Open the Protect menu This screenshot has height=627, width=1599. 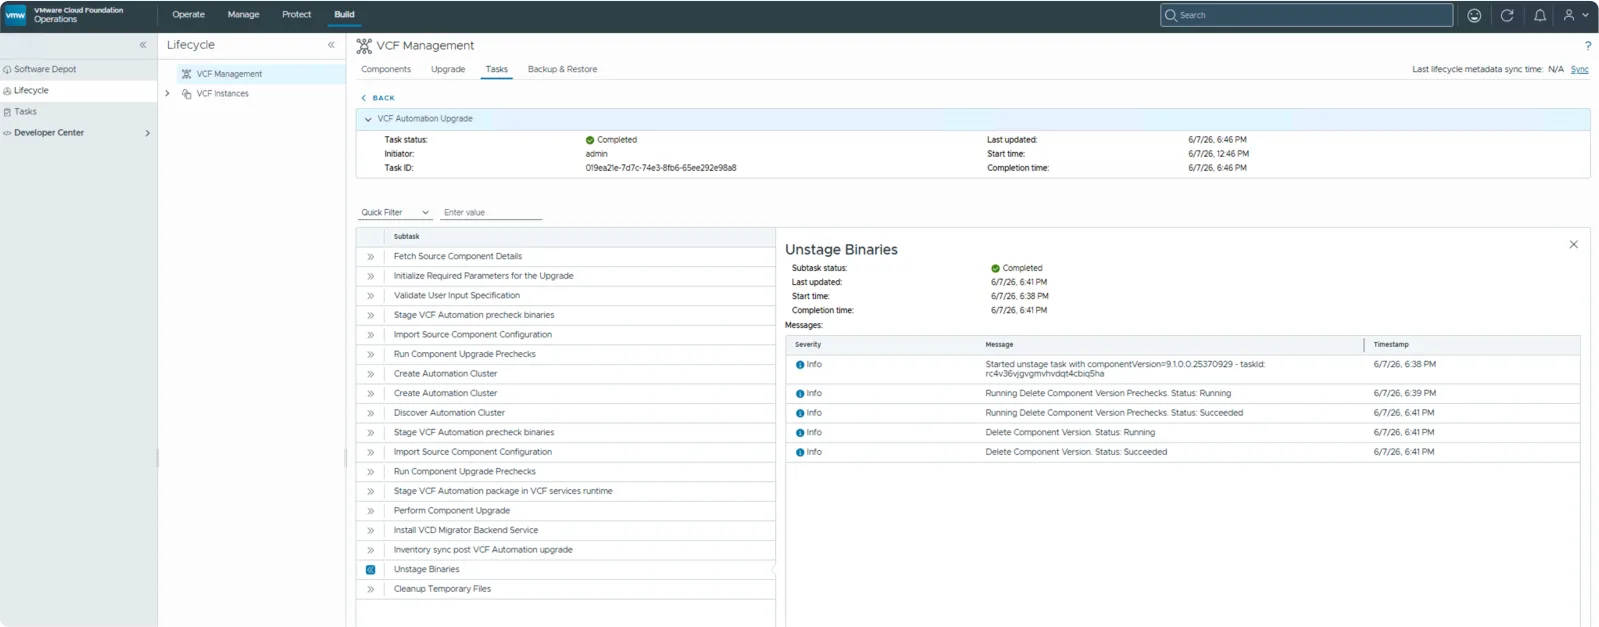296,15
